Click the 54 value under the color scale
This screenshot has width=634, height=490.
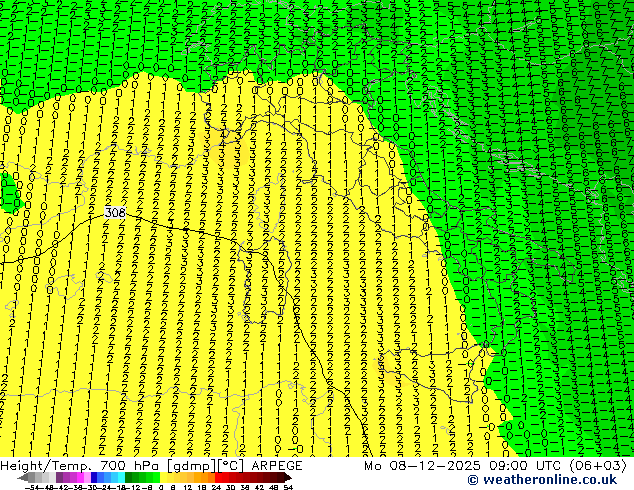point(288,487)
